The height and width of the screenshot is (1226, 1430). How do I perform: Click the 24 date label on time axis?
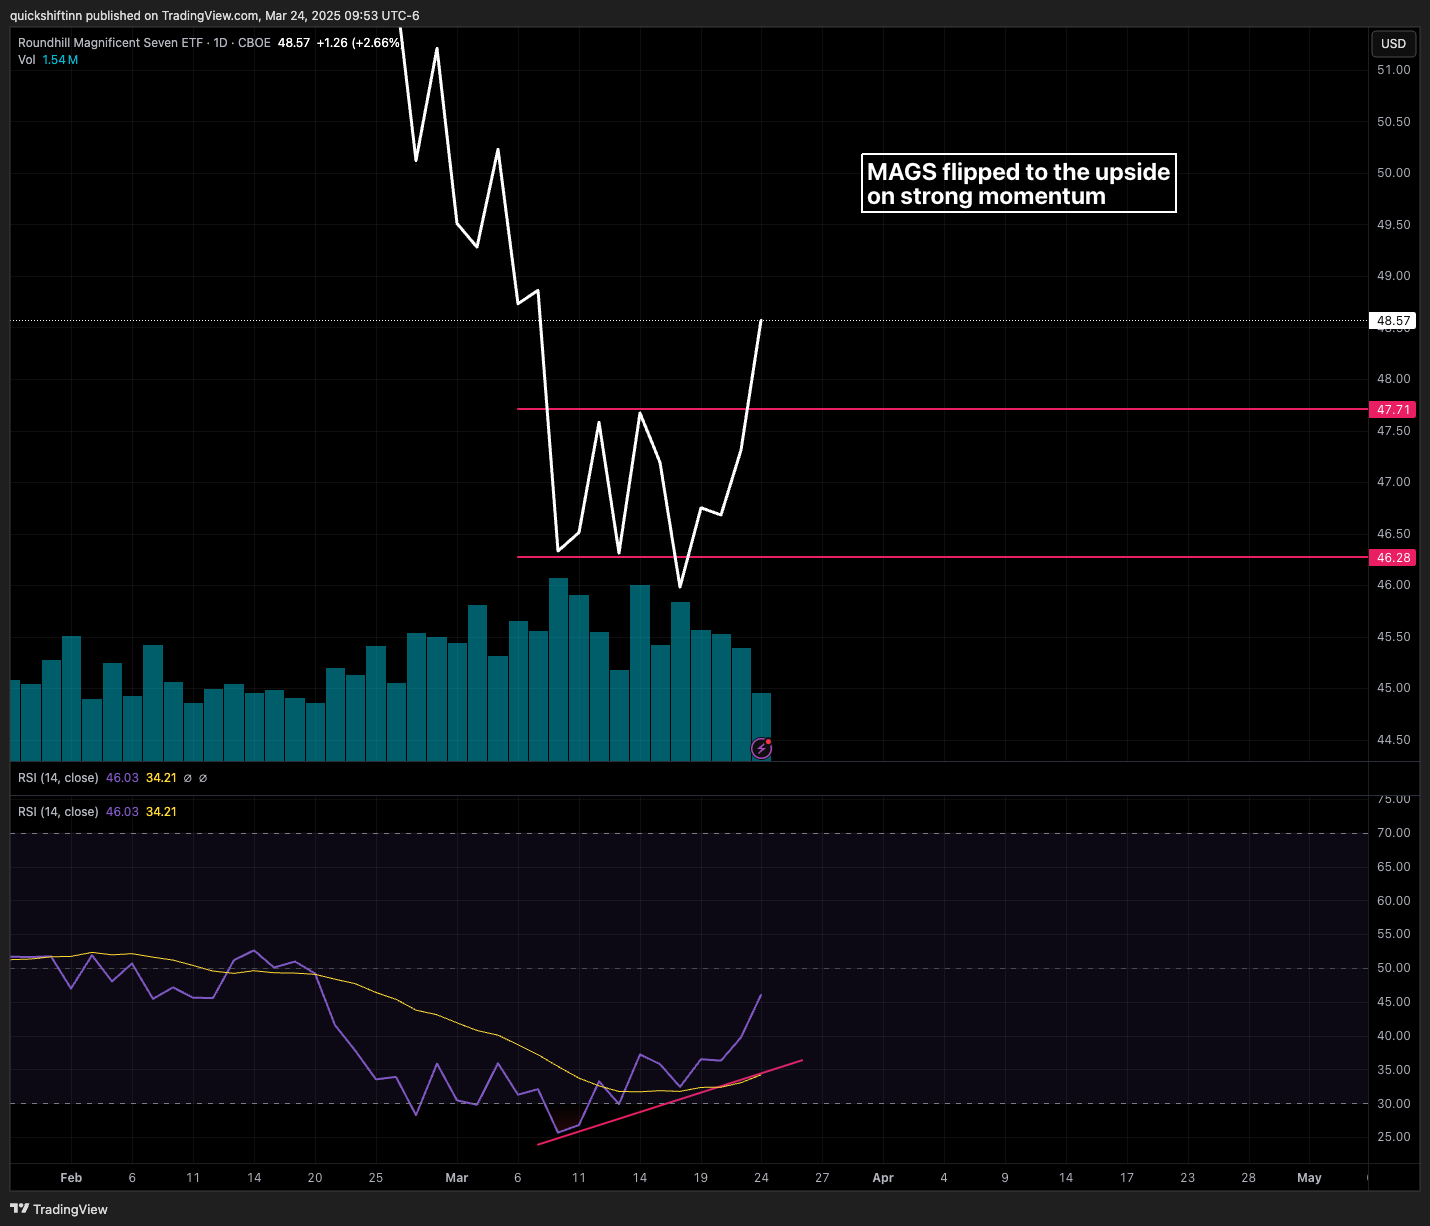point(761,1178)
